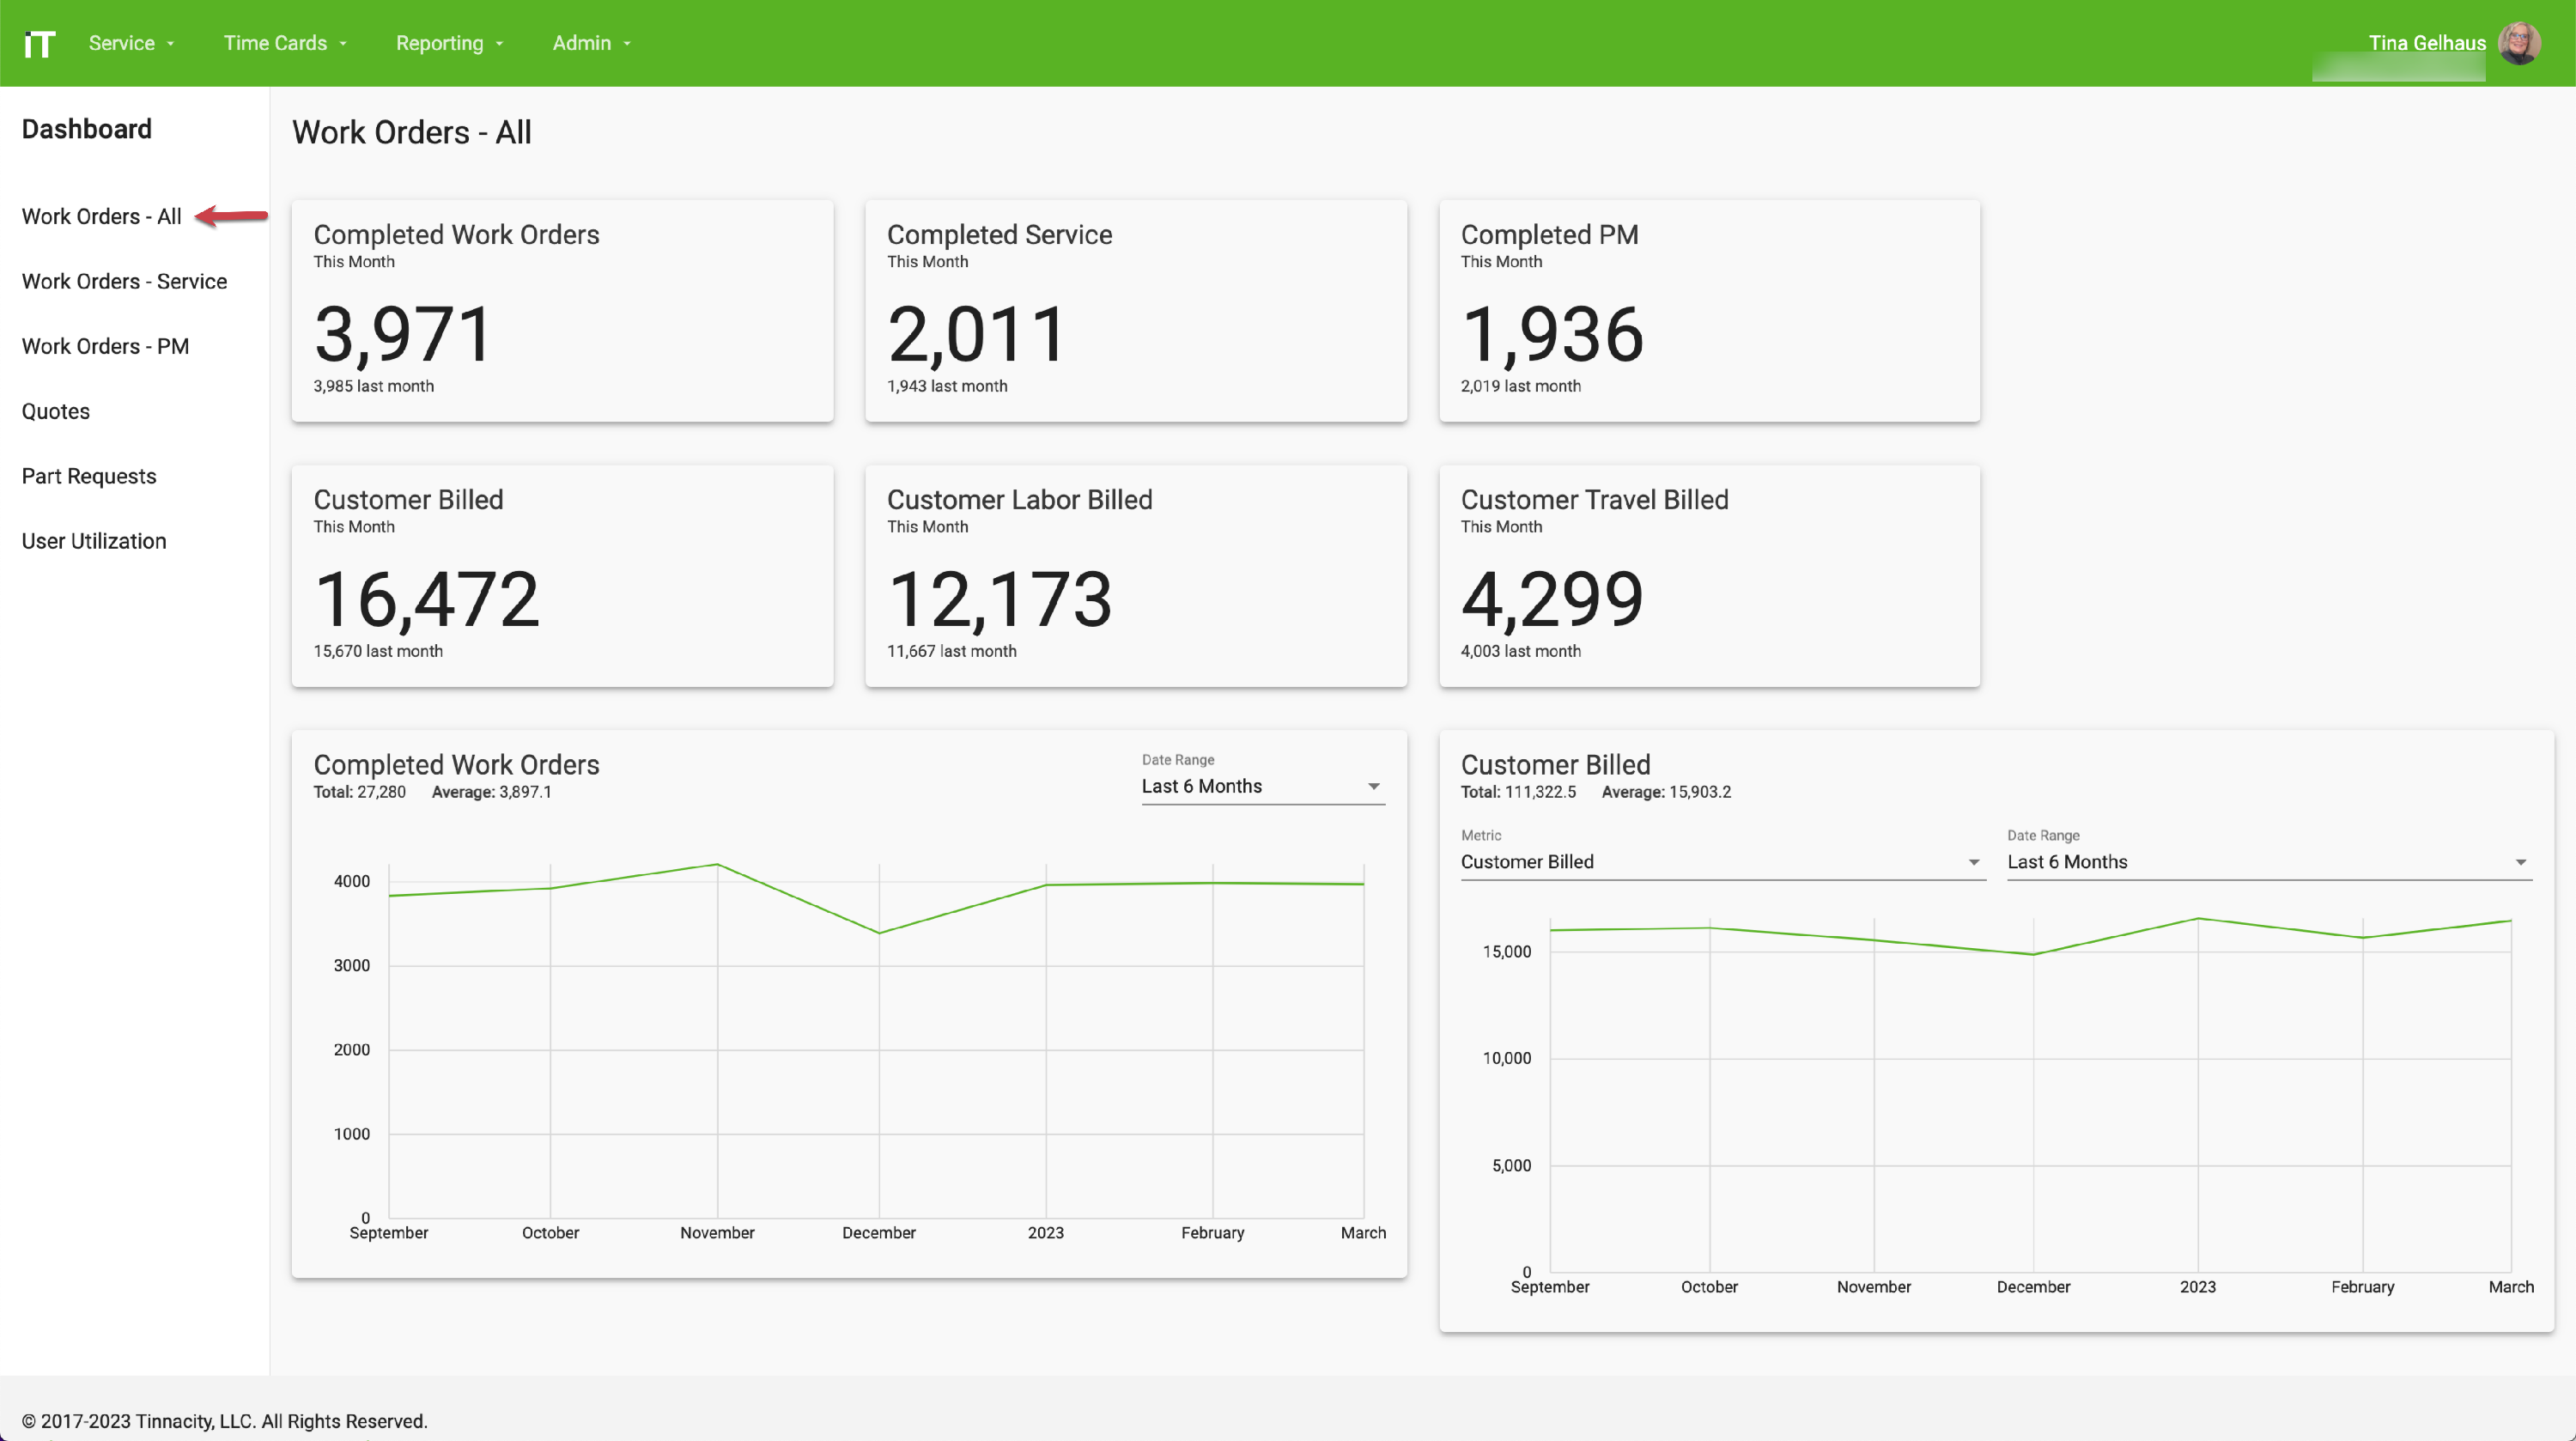Click the Completed PM stat card

1708,311
